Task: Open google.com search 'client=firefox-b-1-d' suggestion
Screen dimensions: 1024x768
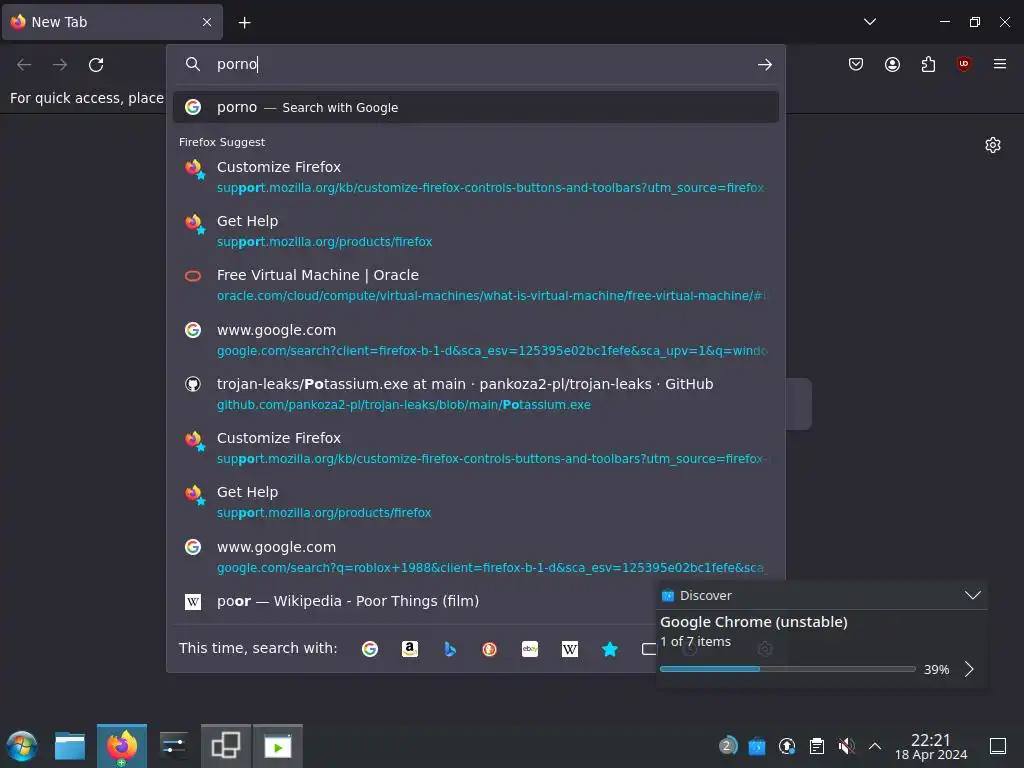Action: 475,340
